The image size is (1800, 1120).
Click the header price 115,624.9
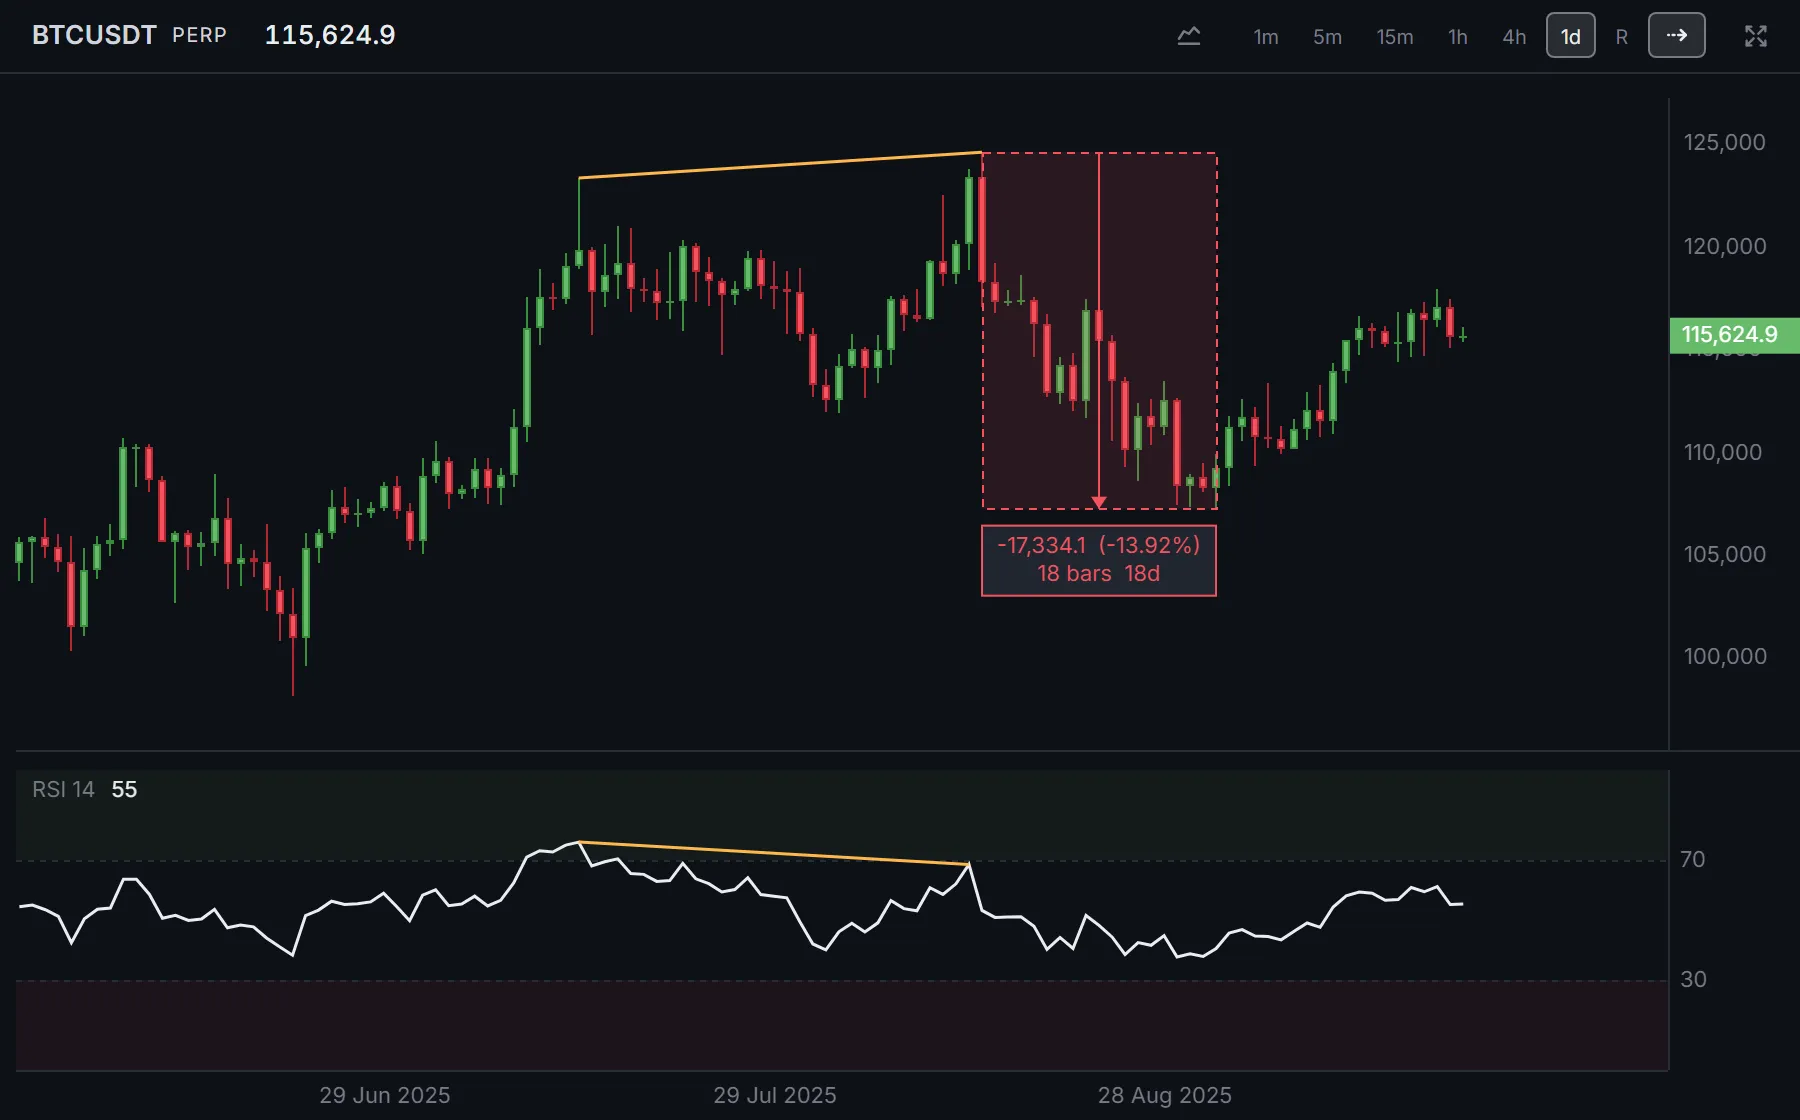[x=330, y=35]
